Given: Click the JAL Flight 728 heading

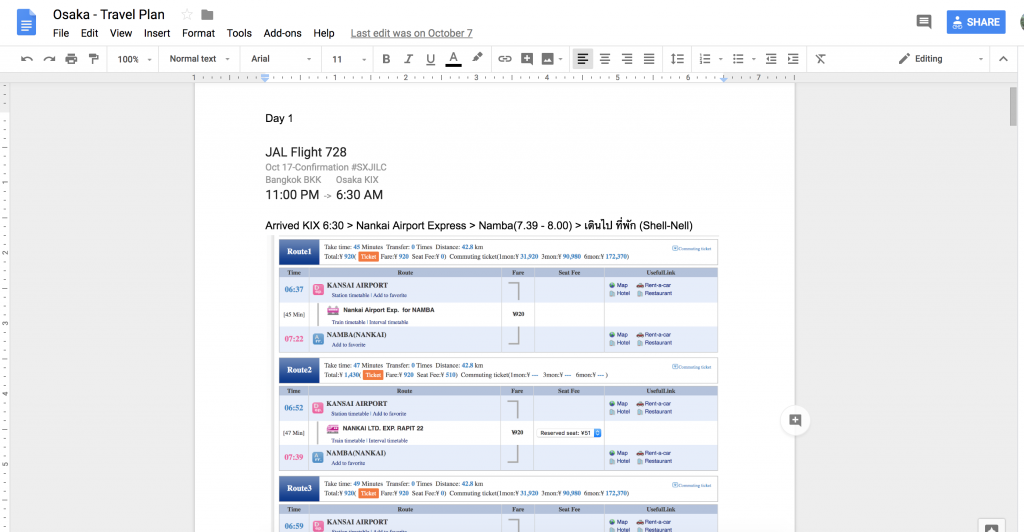Looking at the screenshot, I should (x=306, y=152).
